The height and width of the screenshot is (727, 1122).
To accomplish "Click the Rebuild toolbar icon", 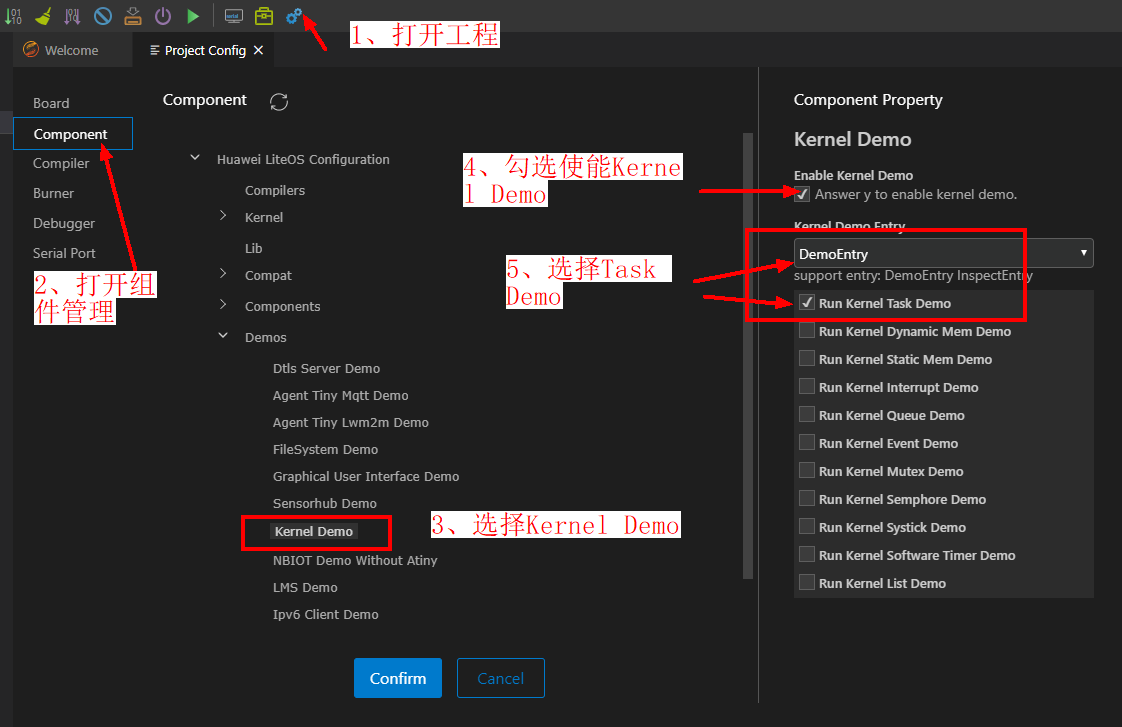I will tap(72, 16).
